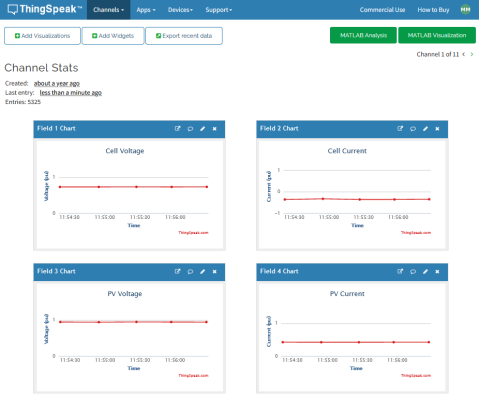Image resolution: width=479 pixels, height=396 pixels.
Task: Click the PV Current chart title
Action: (347, 294)
